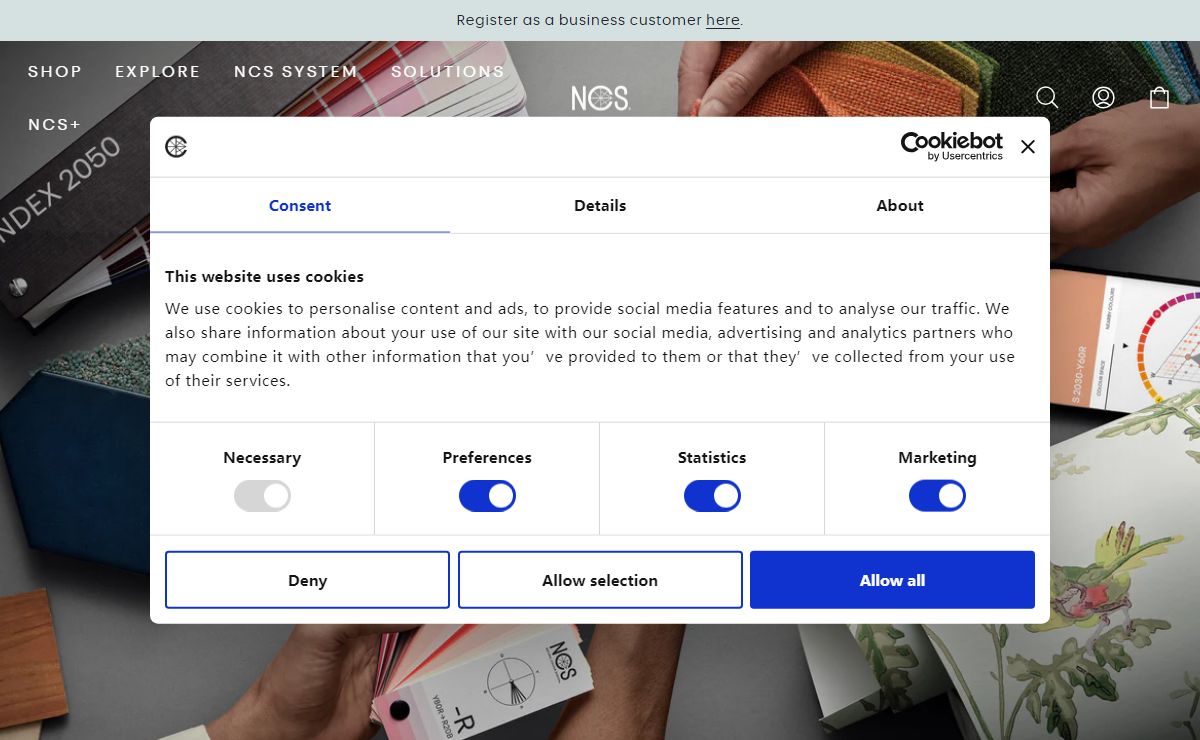The image size is (1200, 740).
Task: Expand the SHOP navigation menu
Action: (55, 72)
